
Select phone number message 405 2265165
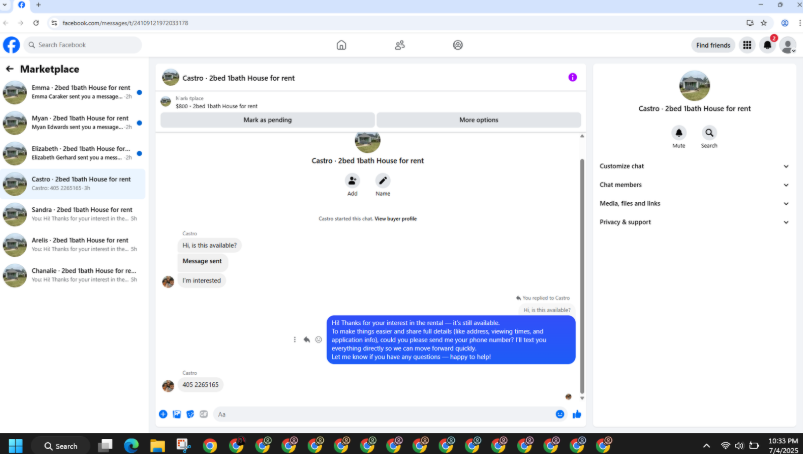[x=200, y=384]
